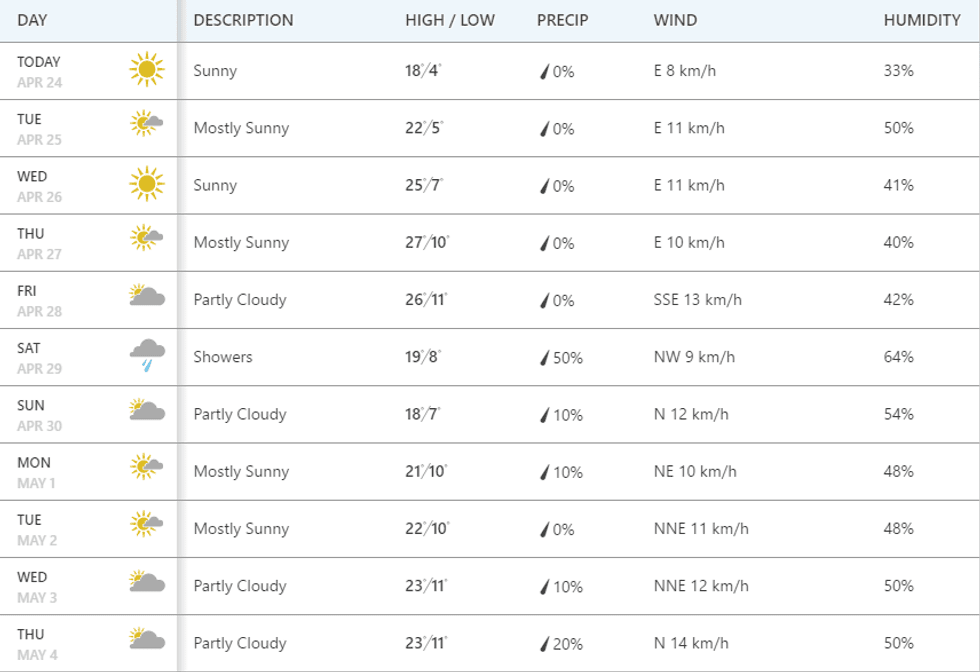Click the mostly sunny icon for Tue Apr 25

[146, 125]
